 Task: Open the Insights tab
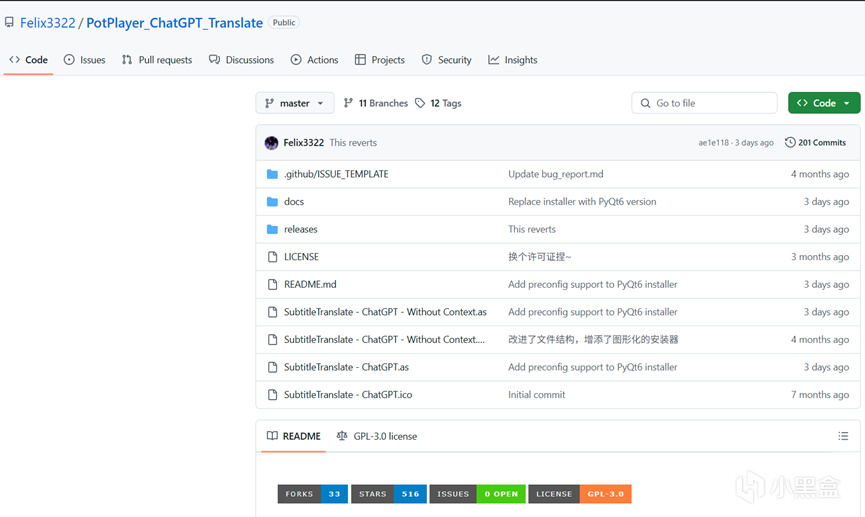tap(512, 60)
